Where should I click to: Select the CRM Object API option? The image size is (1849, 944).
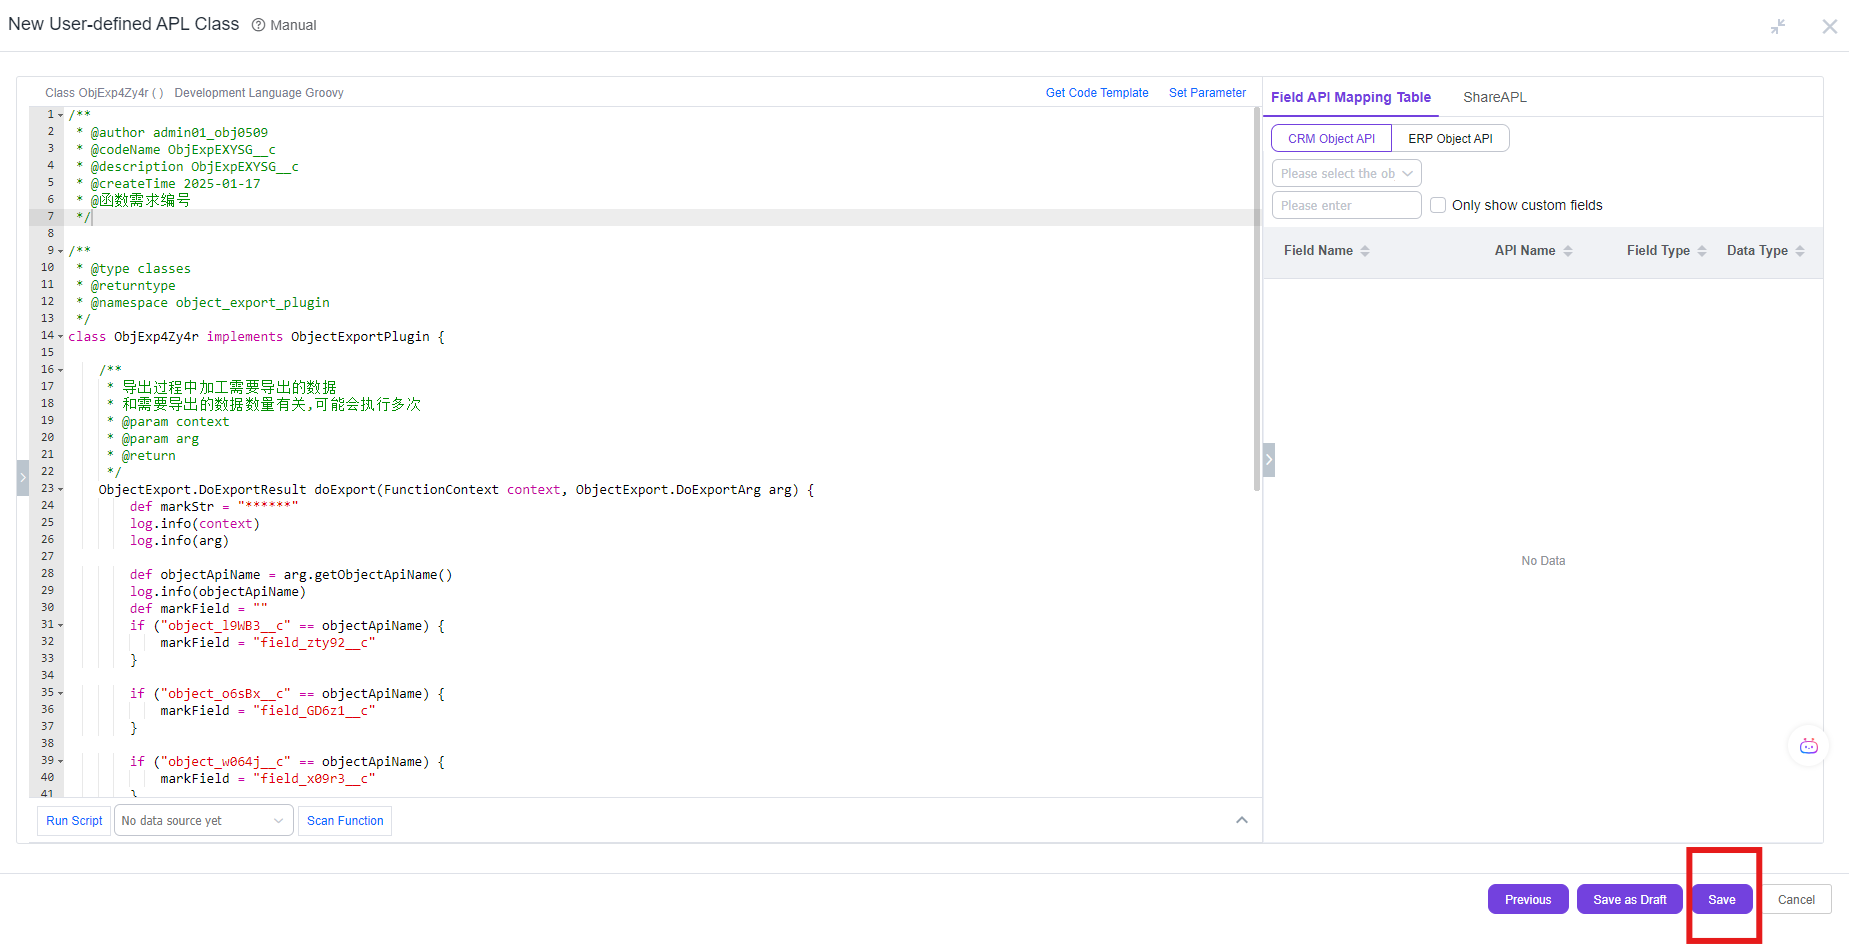pyautogui.click(x=1331, y=139)
